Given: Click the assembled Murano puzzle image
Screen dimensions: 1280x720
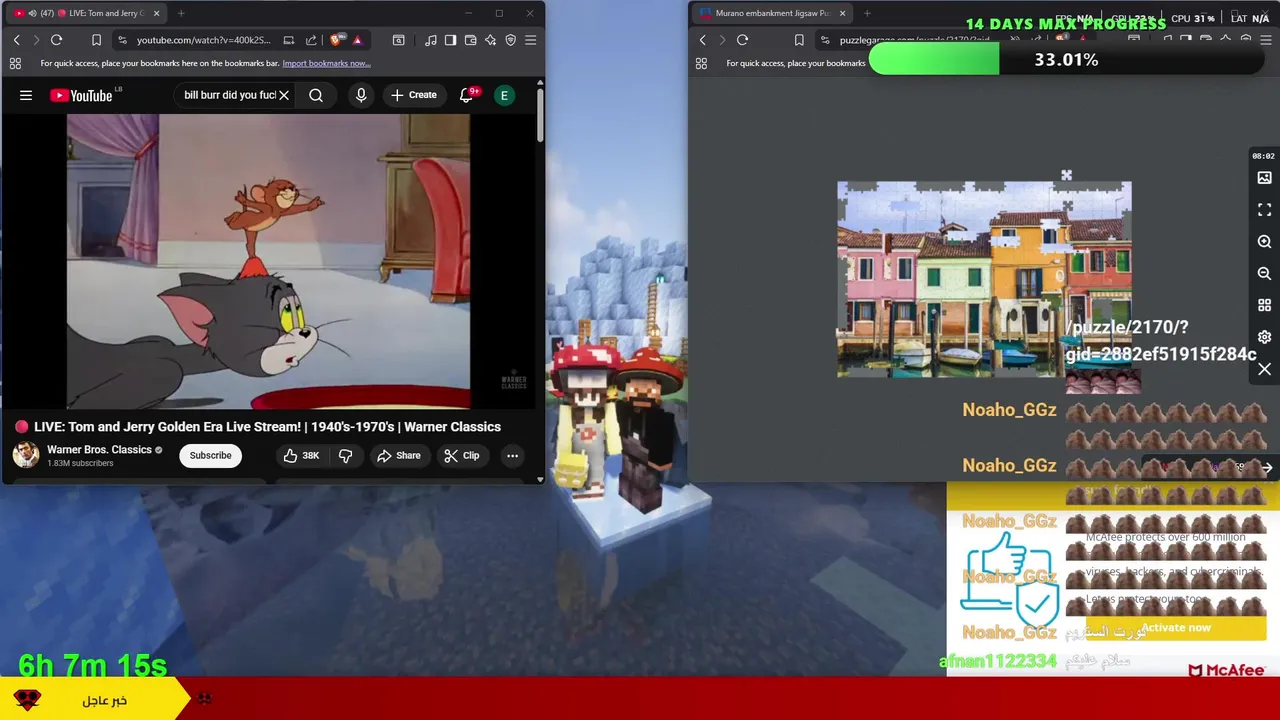Looking at the screenshot, I should click(984, 279).
